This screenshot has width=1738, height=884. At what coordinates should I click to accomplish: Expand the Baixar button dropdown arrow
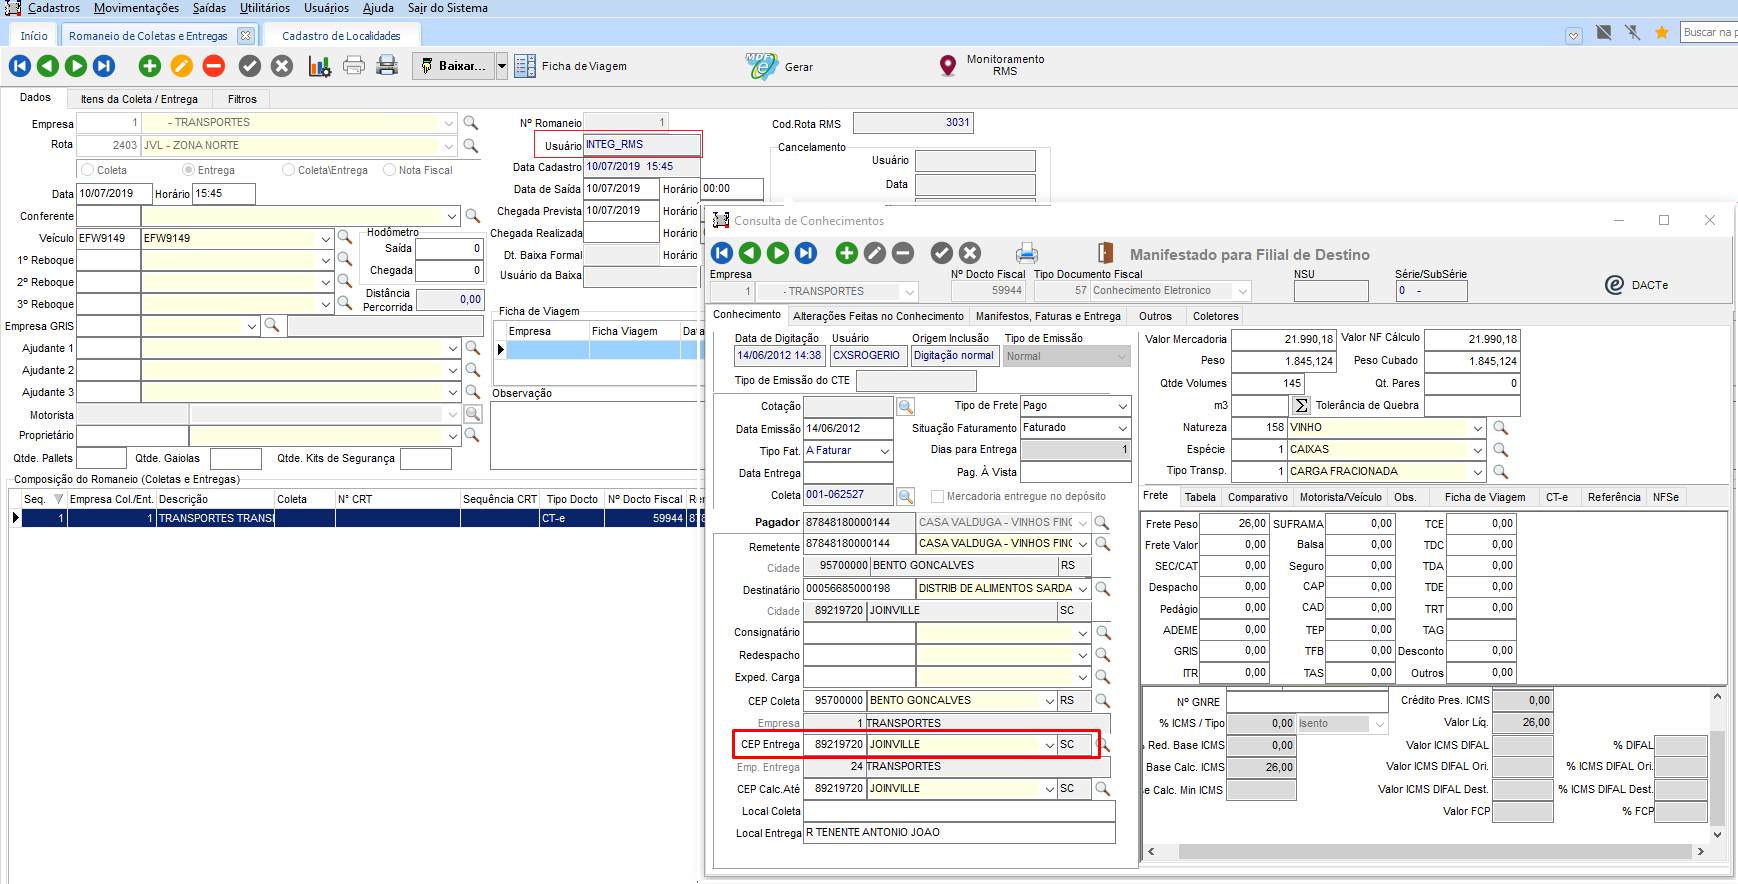[502, 66]
